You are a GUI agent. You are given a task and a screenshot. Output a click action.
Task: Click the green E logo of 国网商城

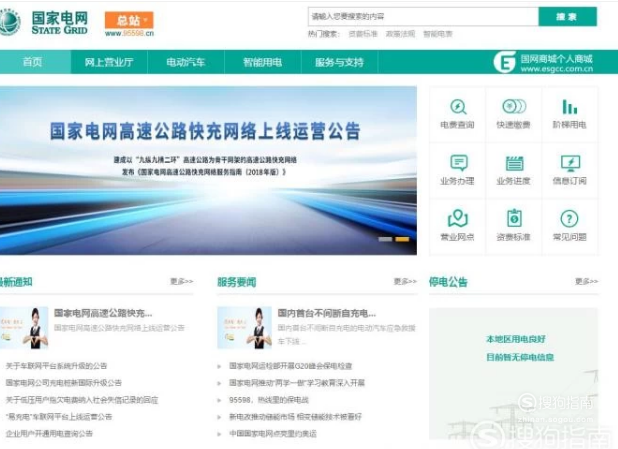(504, 62)
